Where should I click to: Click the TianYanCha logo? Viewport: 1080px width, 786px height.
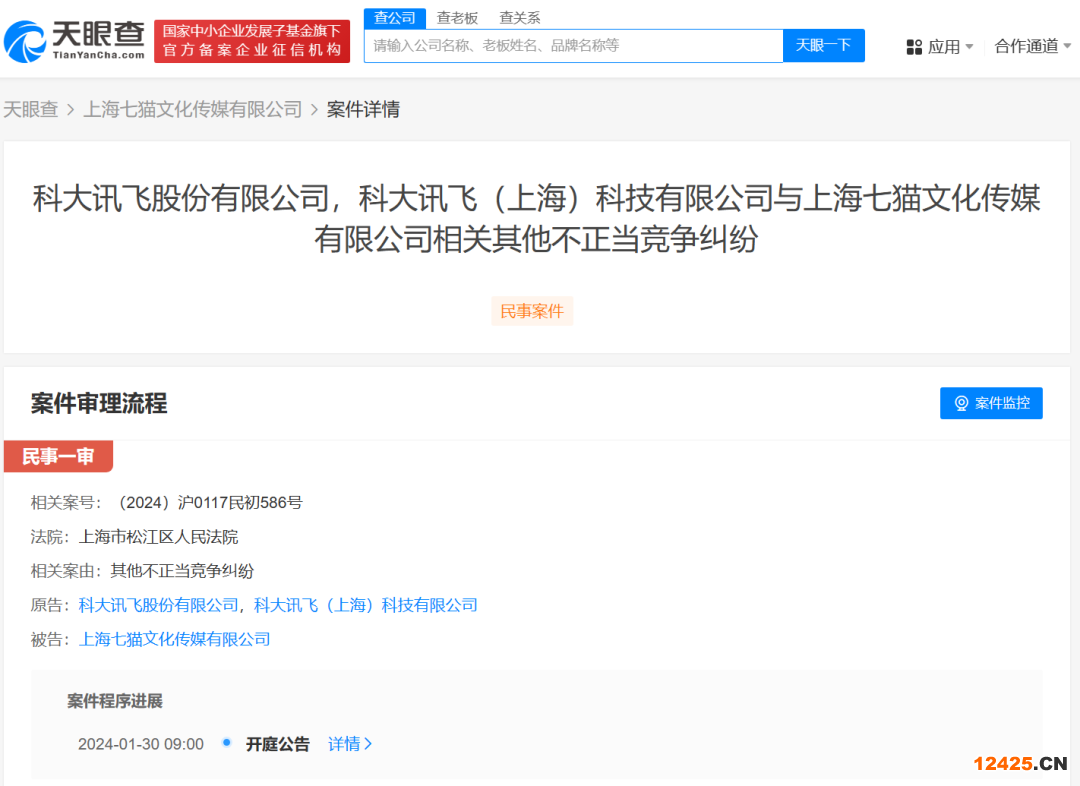tap(74, 41)
